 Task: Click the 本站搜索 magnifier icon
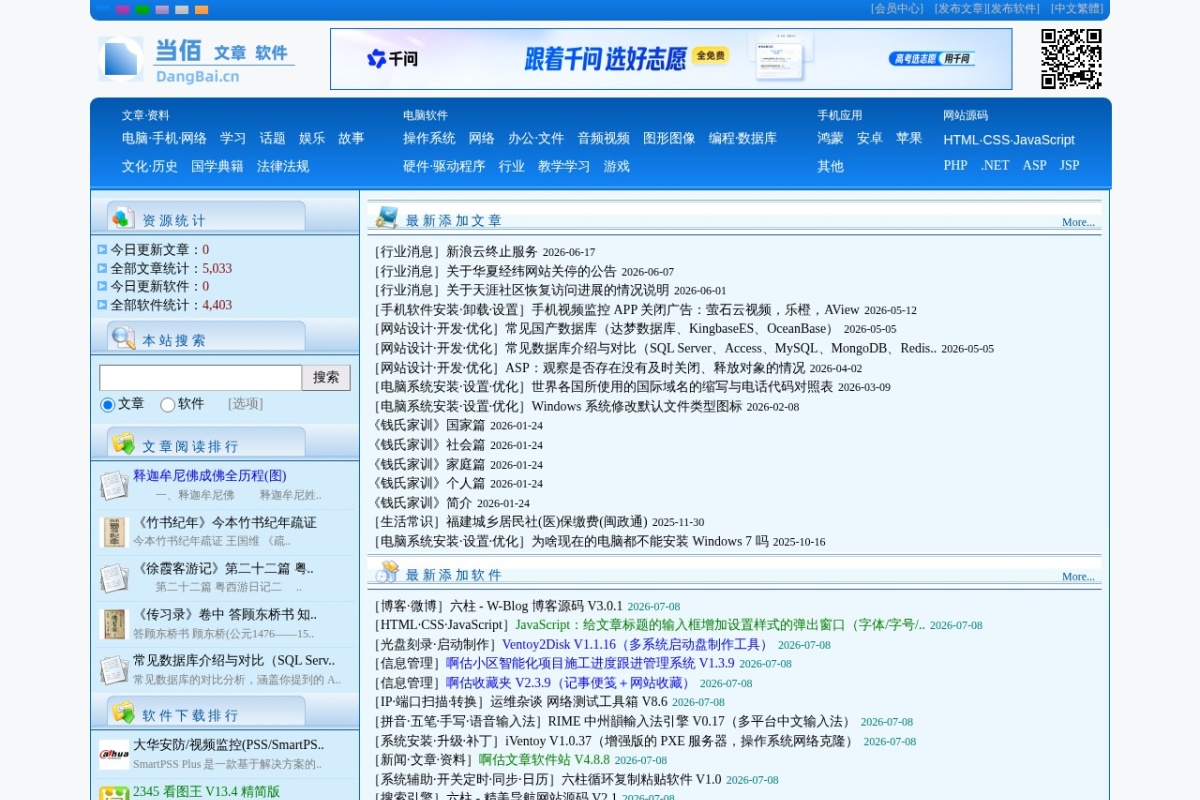(123, 338)
